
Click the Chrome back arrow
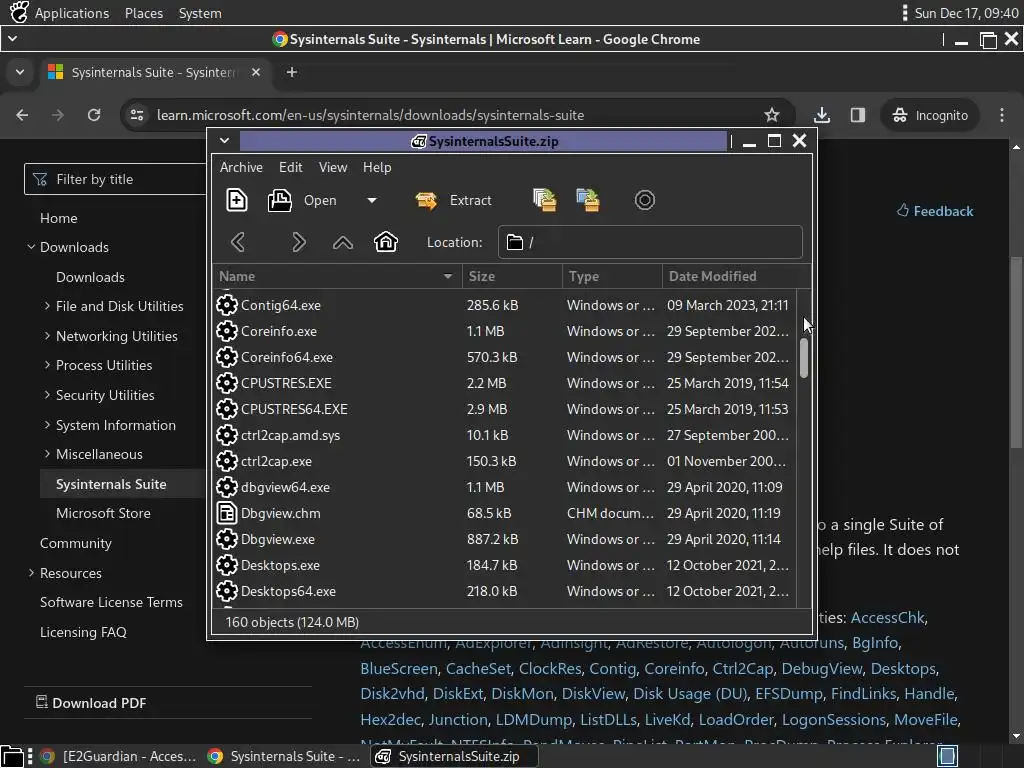click(x=22, y=115)
